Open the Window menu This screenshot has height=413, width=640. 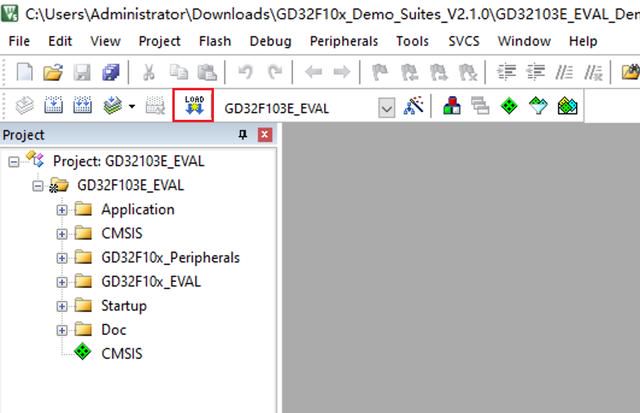click(x=524, y=41)
